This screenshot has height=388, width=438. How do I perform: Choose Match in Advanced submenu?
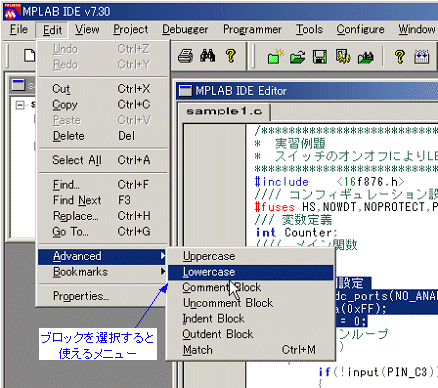250,350
